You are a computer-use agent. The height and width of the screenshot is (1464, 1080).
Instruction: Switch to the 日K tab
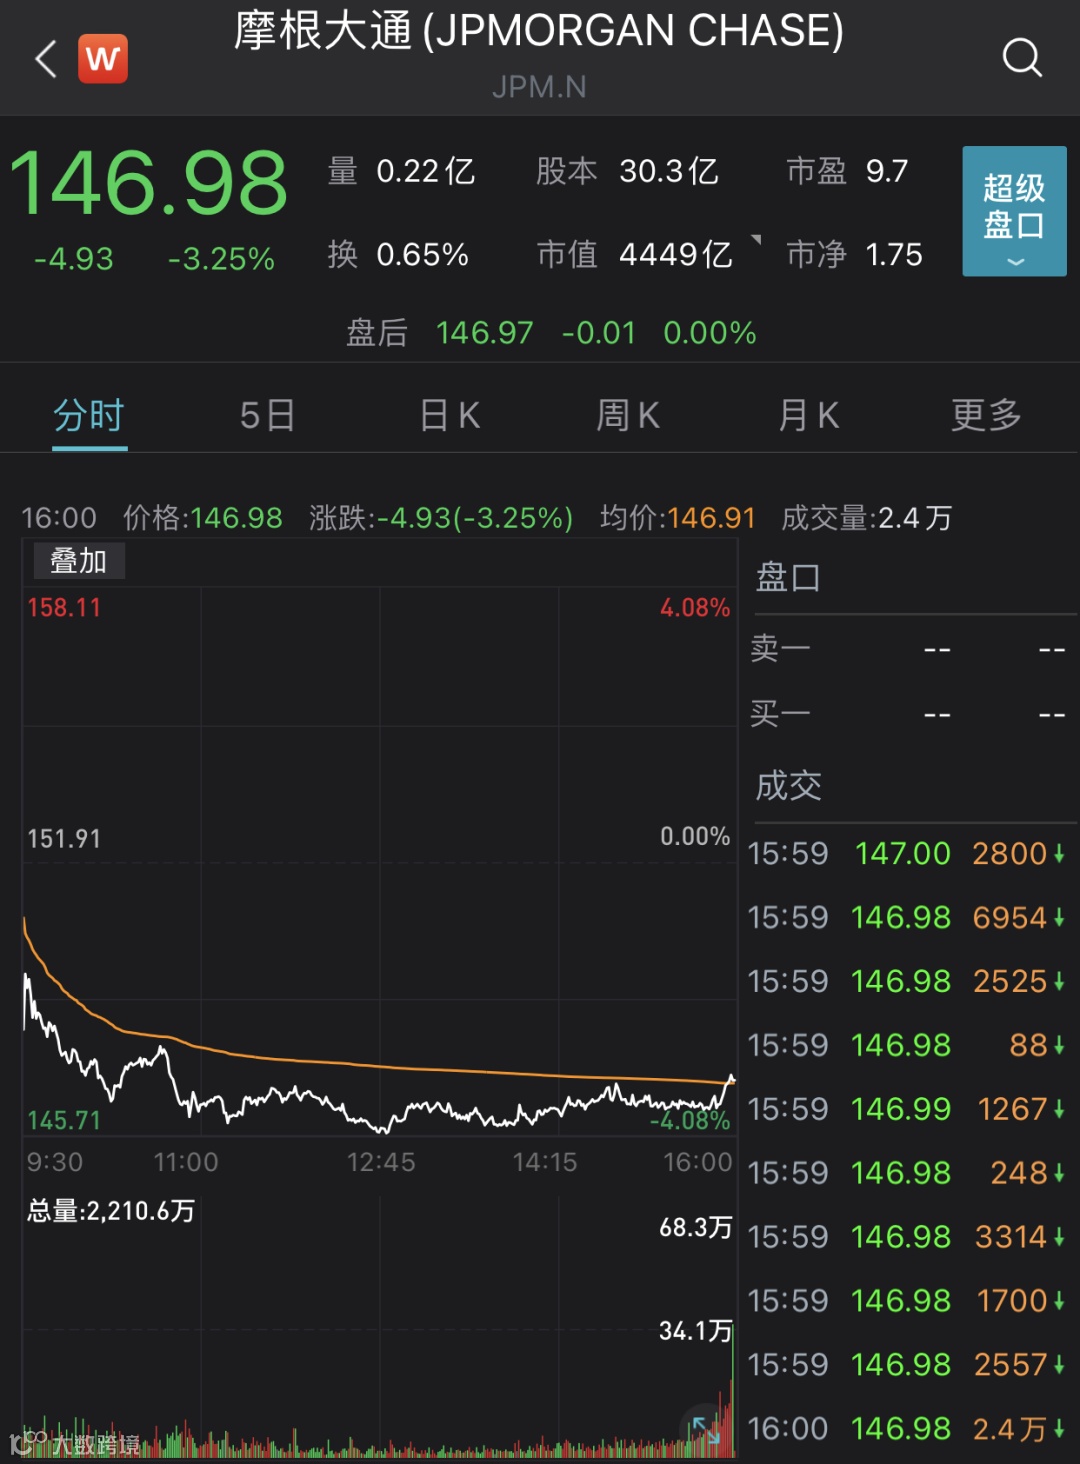(x=449, y=415)
